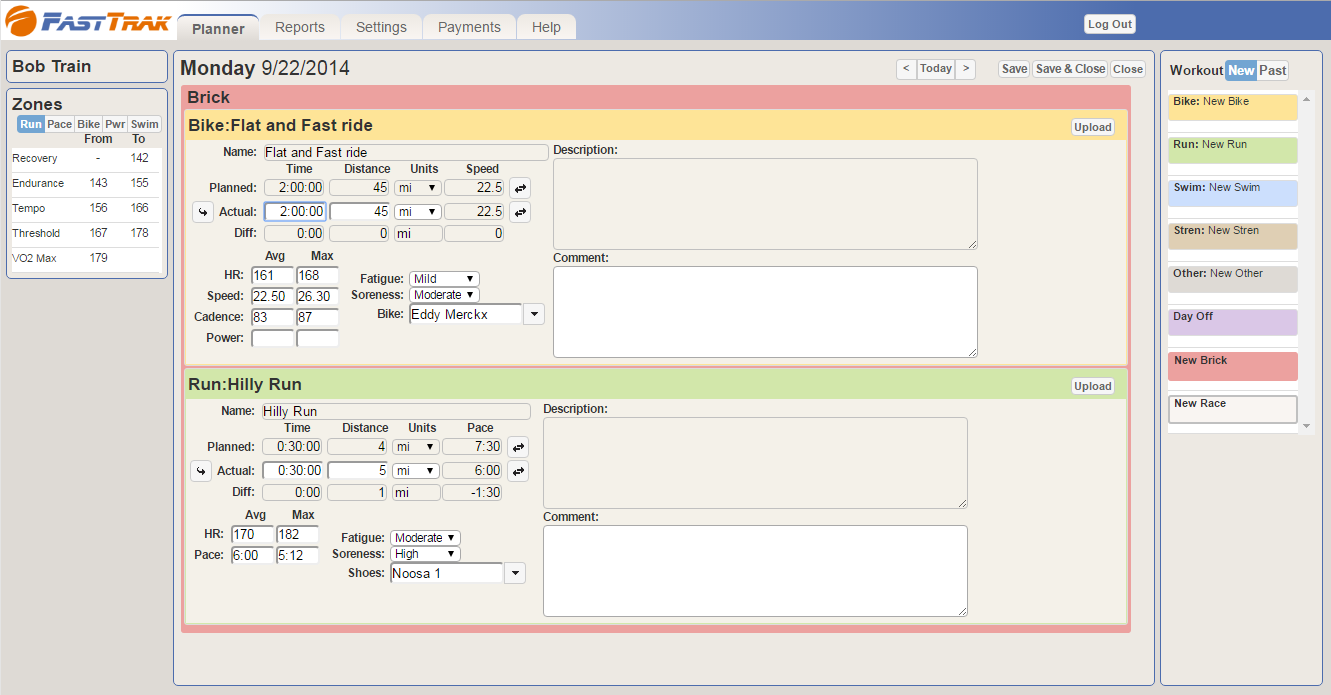Screen dimensions: 1331x695
Task: Click the swap icon beside Run Actual pace
Action: point(518,471)
